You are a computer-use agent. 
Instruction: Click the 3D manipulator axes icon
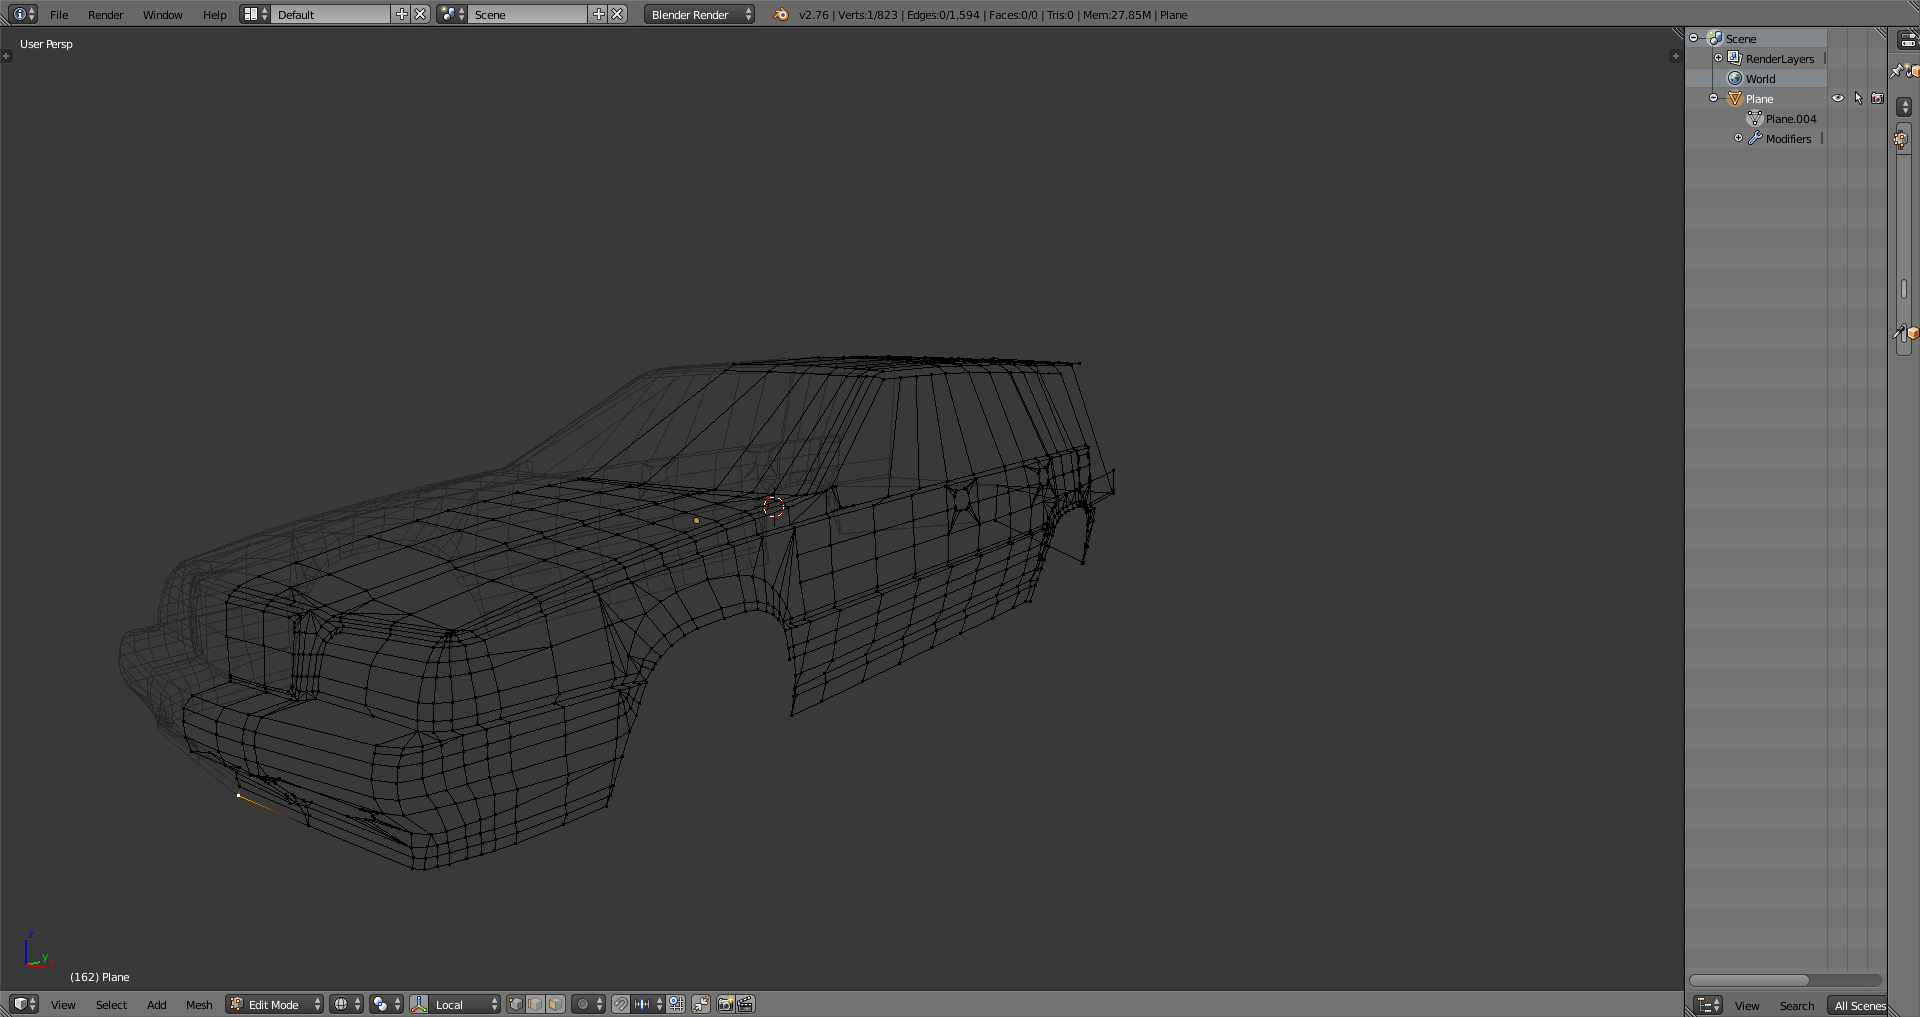(420, 1004)
